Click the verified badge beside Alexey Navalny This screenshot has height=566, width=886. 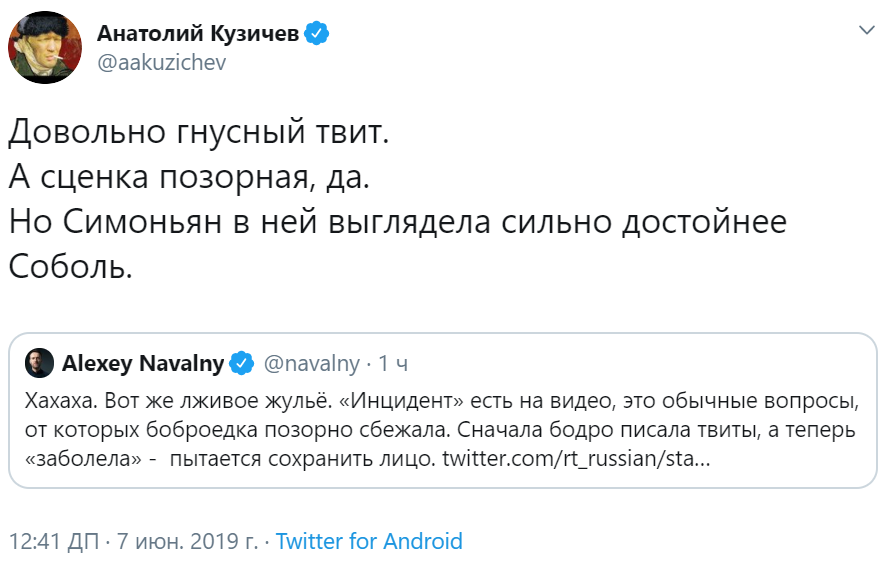coord(242,364)
